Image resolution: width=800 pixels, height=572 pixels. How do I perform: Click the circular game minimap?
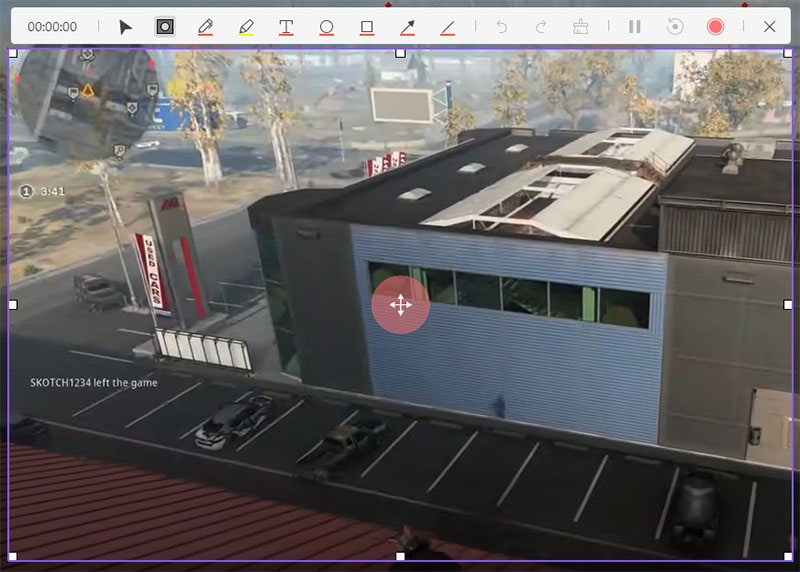pyautogui.click(x=88, y=101)
